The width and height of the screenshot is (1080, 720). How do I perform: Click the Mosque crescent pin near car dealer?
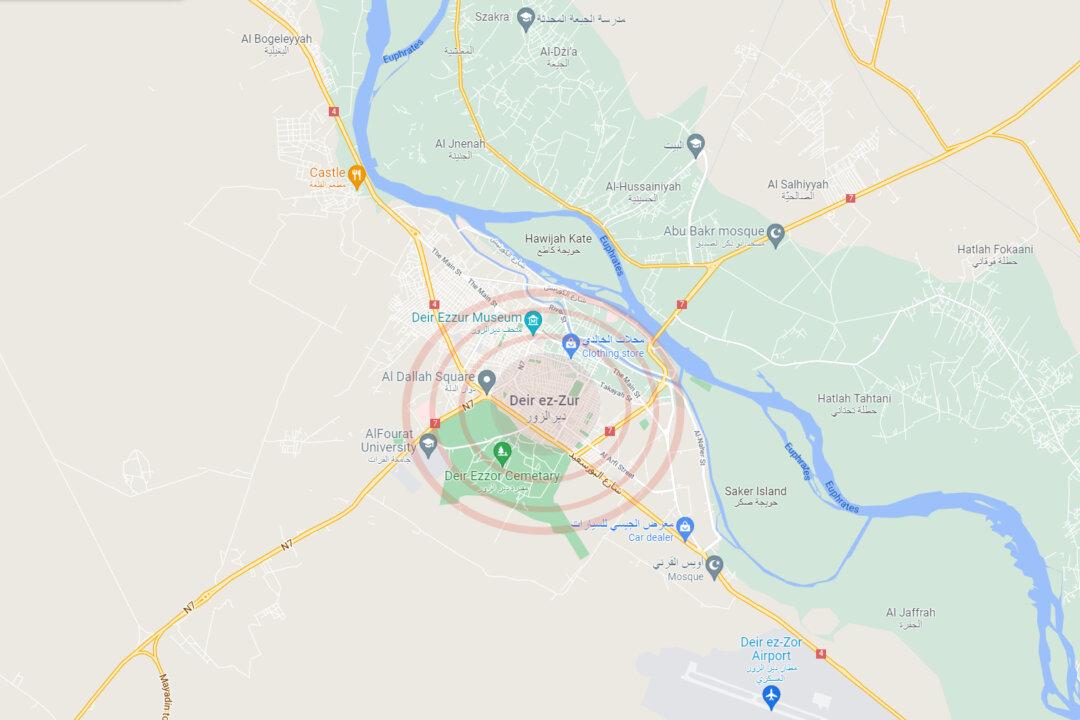(714, 566)
